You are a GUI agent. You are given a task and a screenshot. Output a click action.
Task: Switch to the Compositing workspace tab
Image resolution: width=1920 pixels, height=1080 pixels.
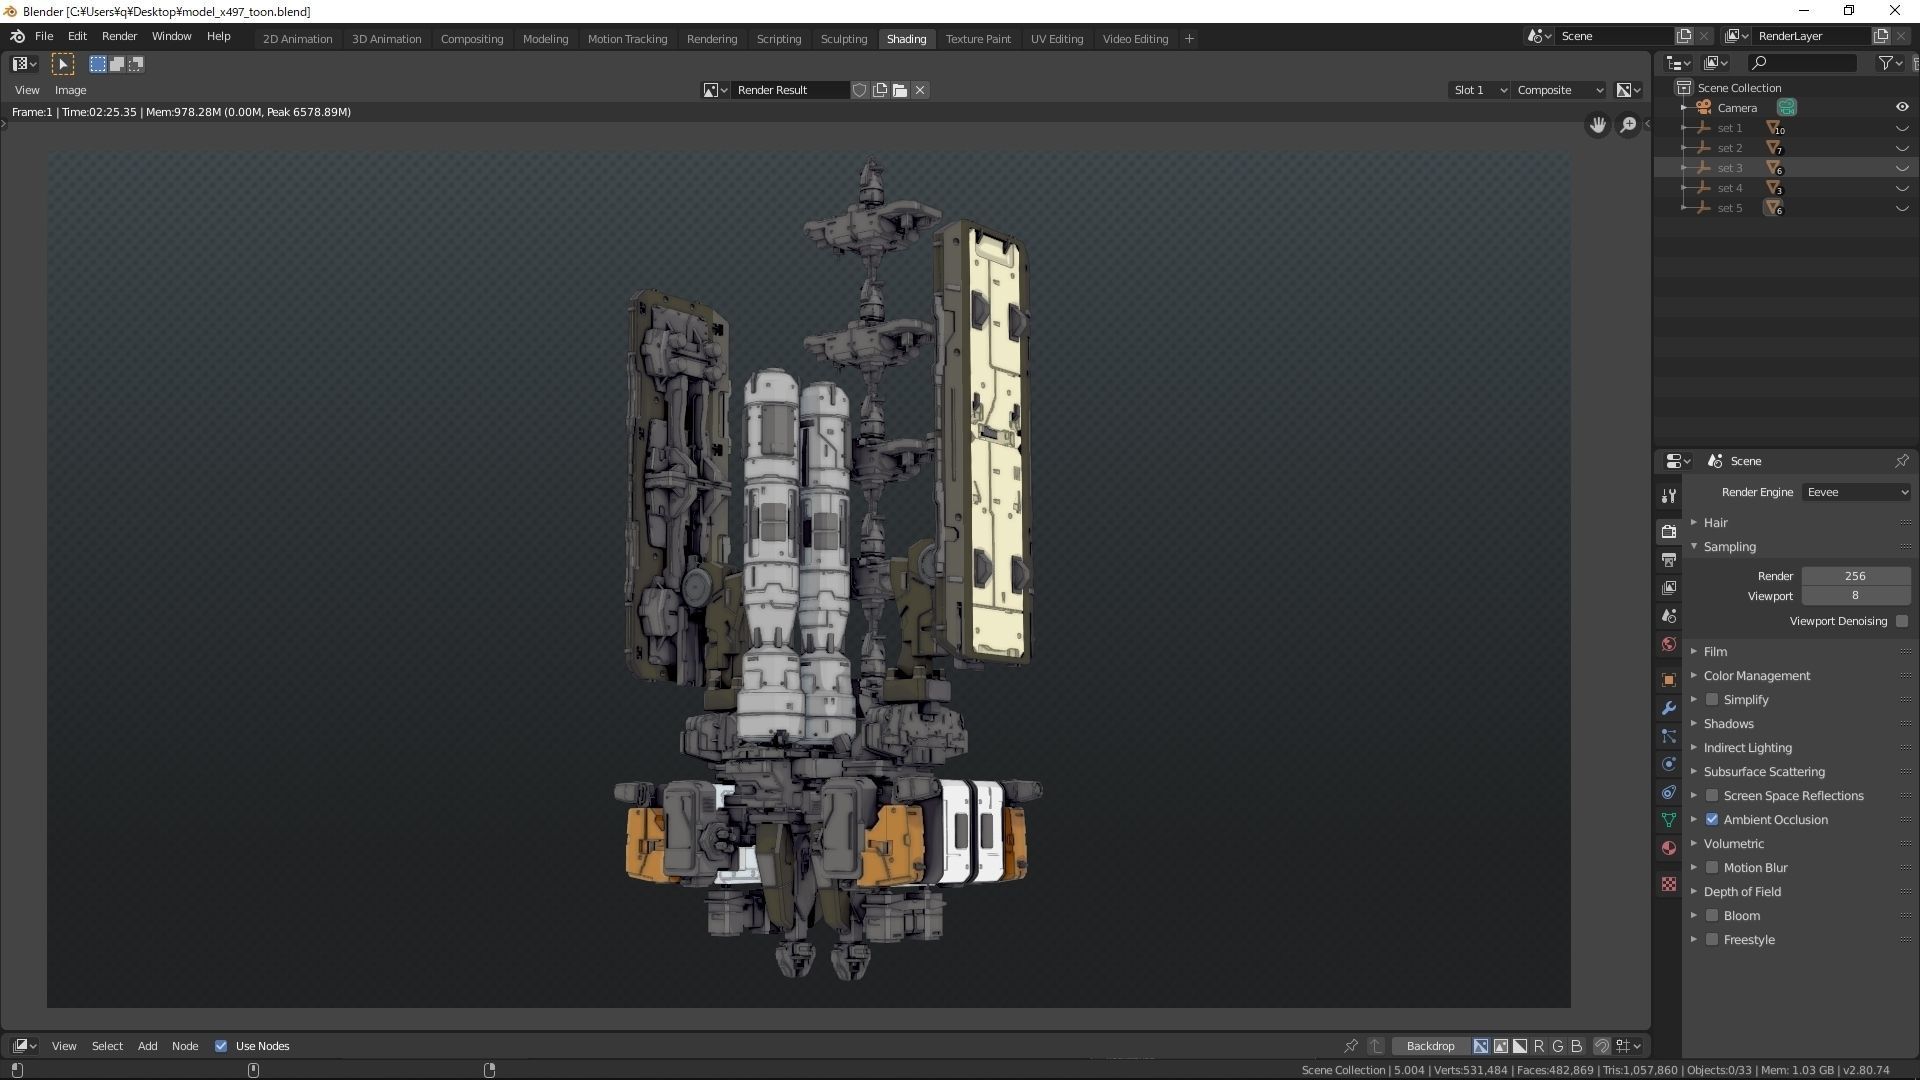pyautogui.click(x=471, y=39)
